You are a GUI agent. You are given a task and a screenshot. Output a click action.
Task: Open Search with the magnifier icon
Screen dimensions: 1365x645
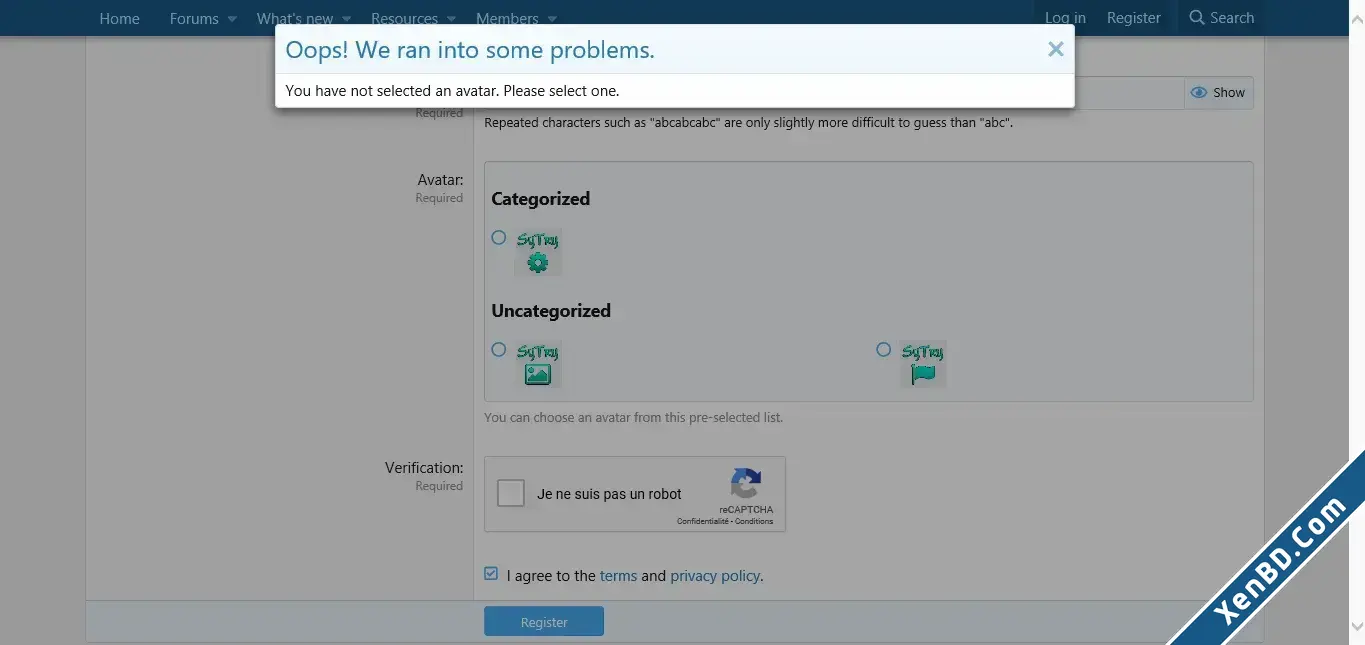point(1221,18)
